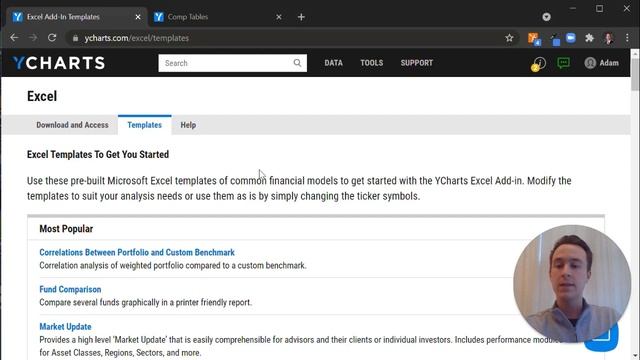Open the Chrome three-dot menu
Screen dimensions: 640x360
tap(627, 38)
